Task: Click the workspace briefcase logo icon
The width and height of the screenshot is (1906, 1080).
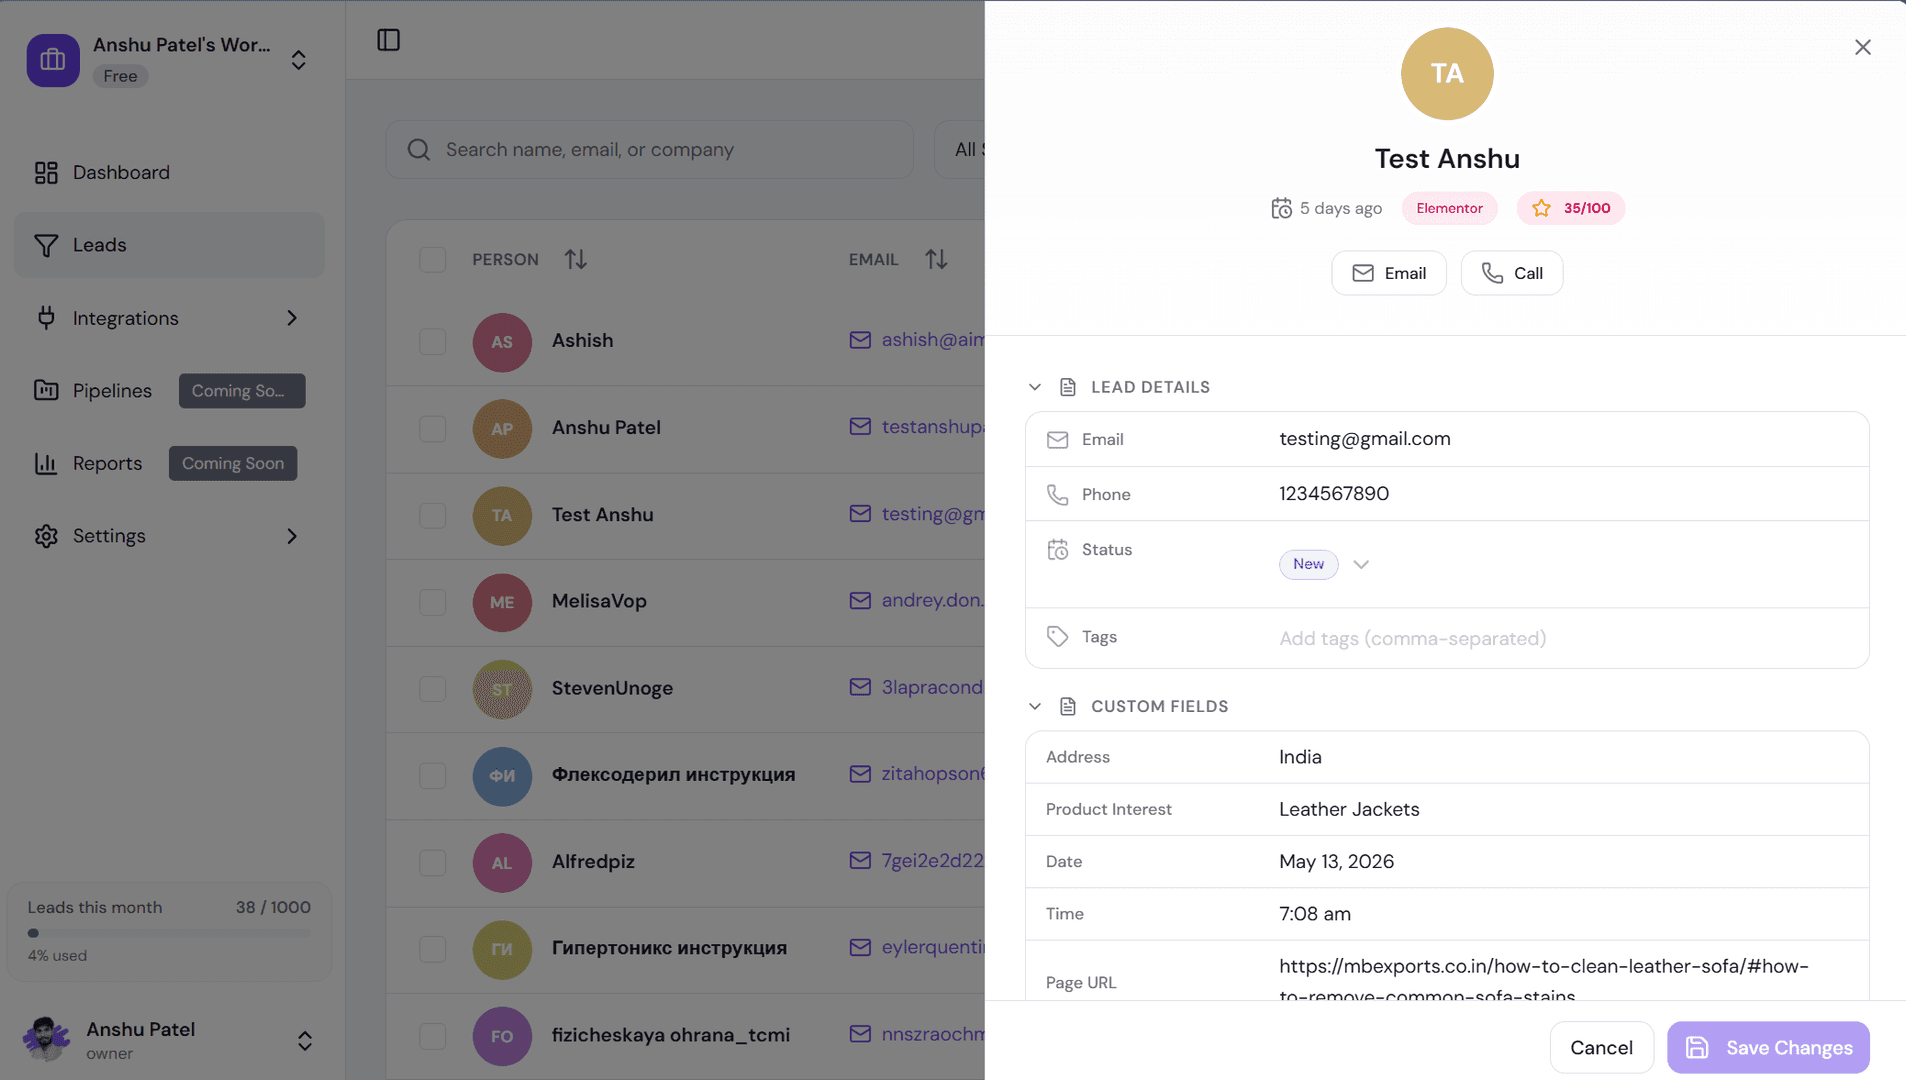Action: coord(53,60)
